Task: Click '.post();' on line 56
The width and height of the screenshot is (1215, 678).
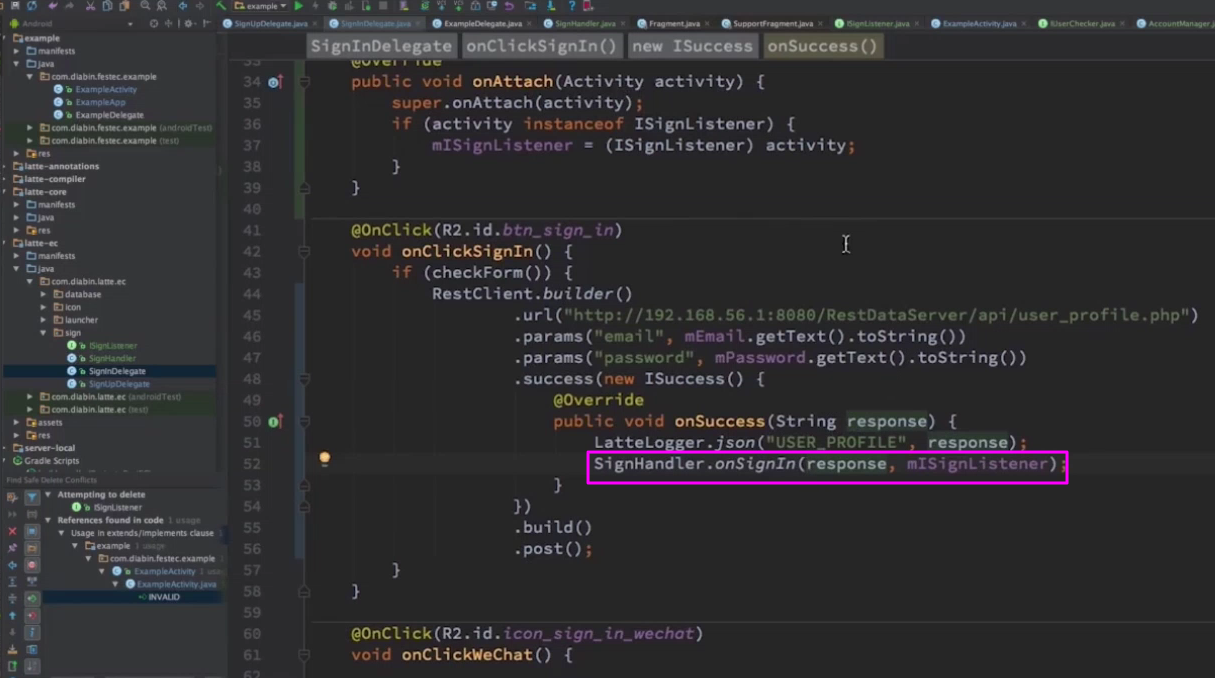Action: [554, 549]
